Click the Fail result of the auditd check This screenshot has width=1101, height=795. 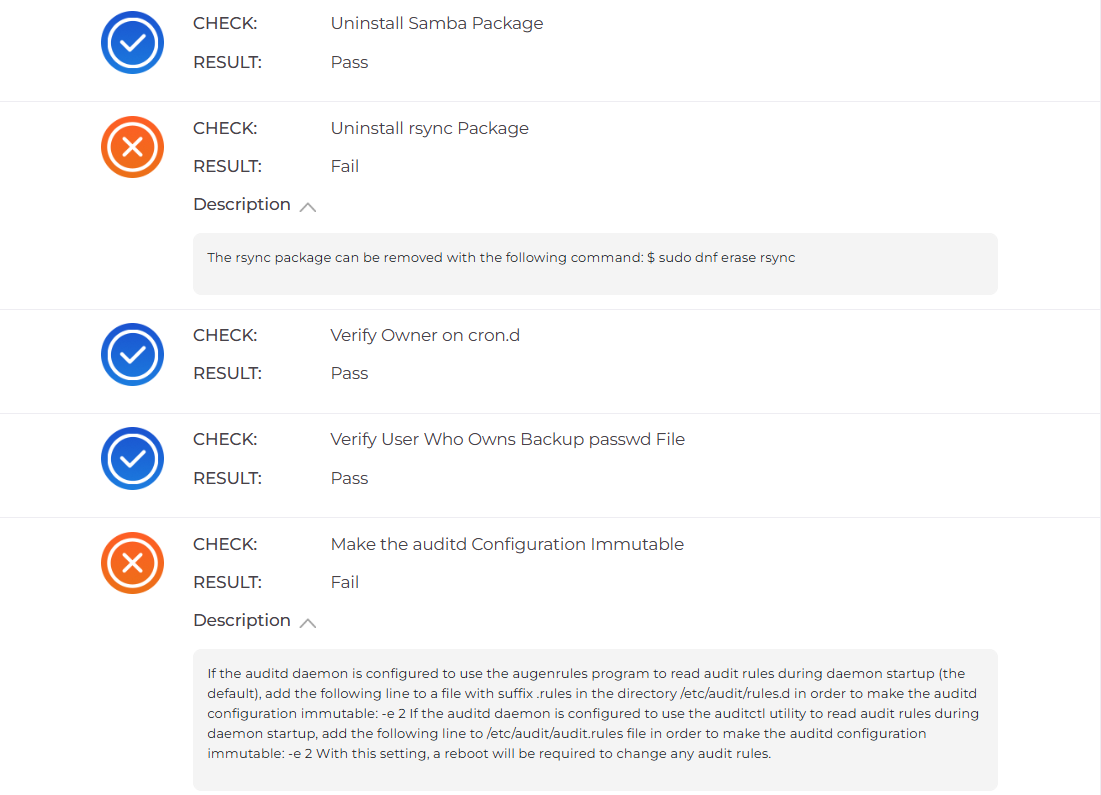[344, 582]
